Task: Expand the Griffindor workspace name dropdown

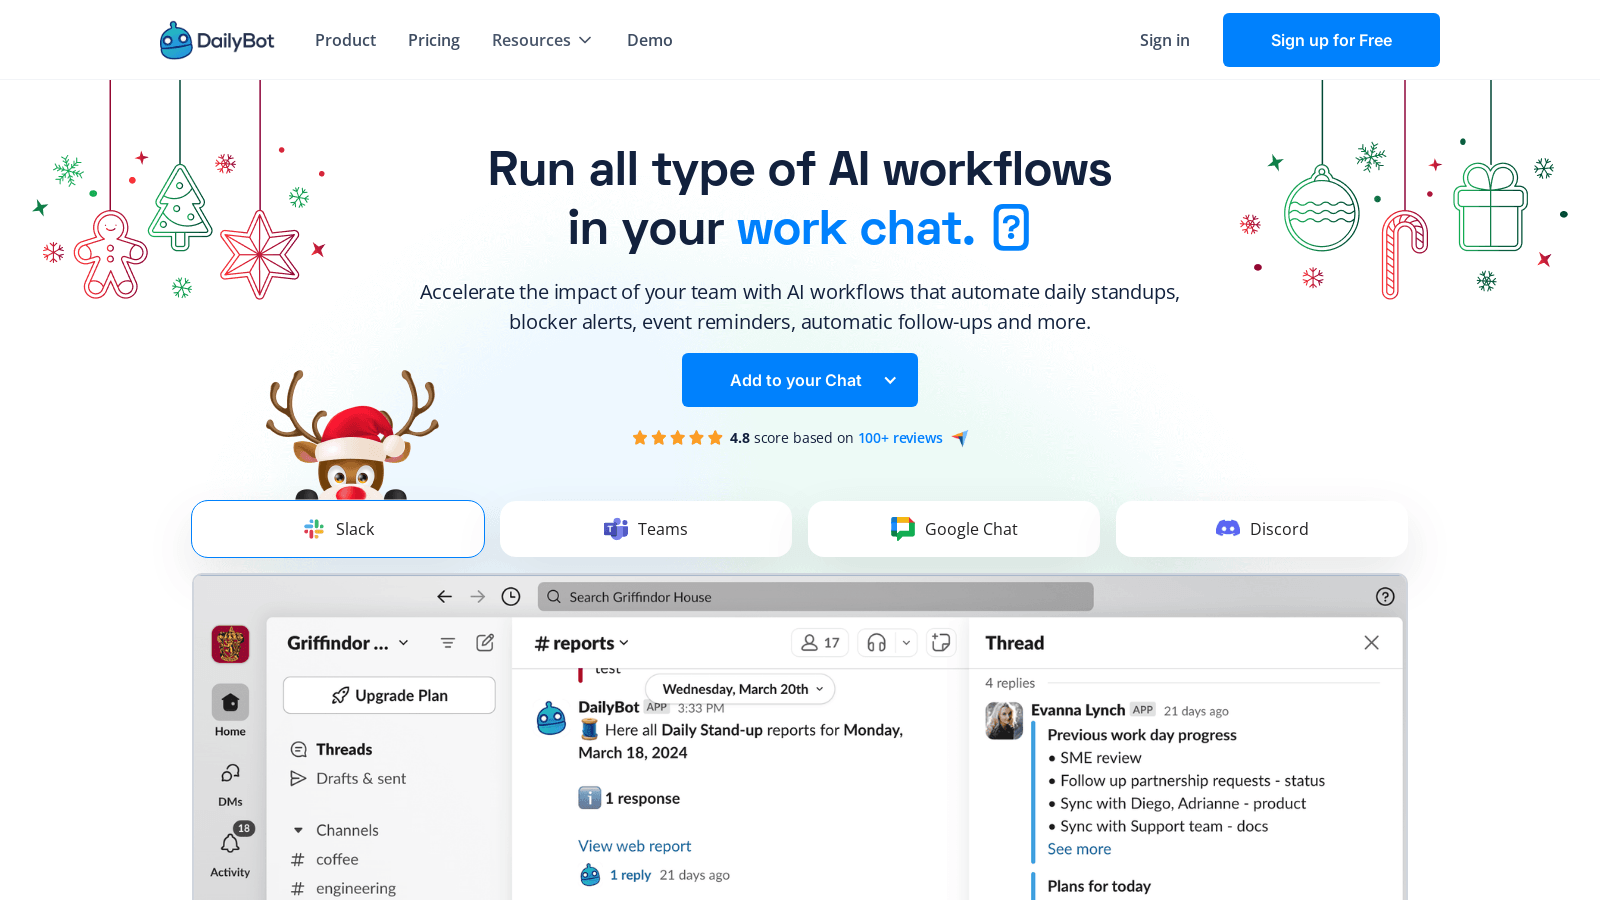Action: coord(348,643)
